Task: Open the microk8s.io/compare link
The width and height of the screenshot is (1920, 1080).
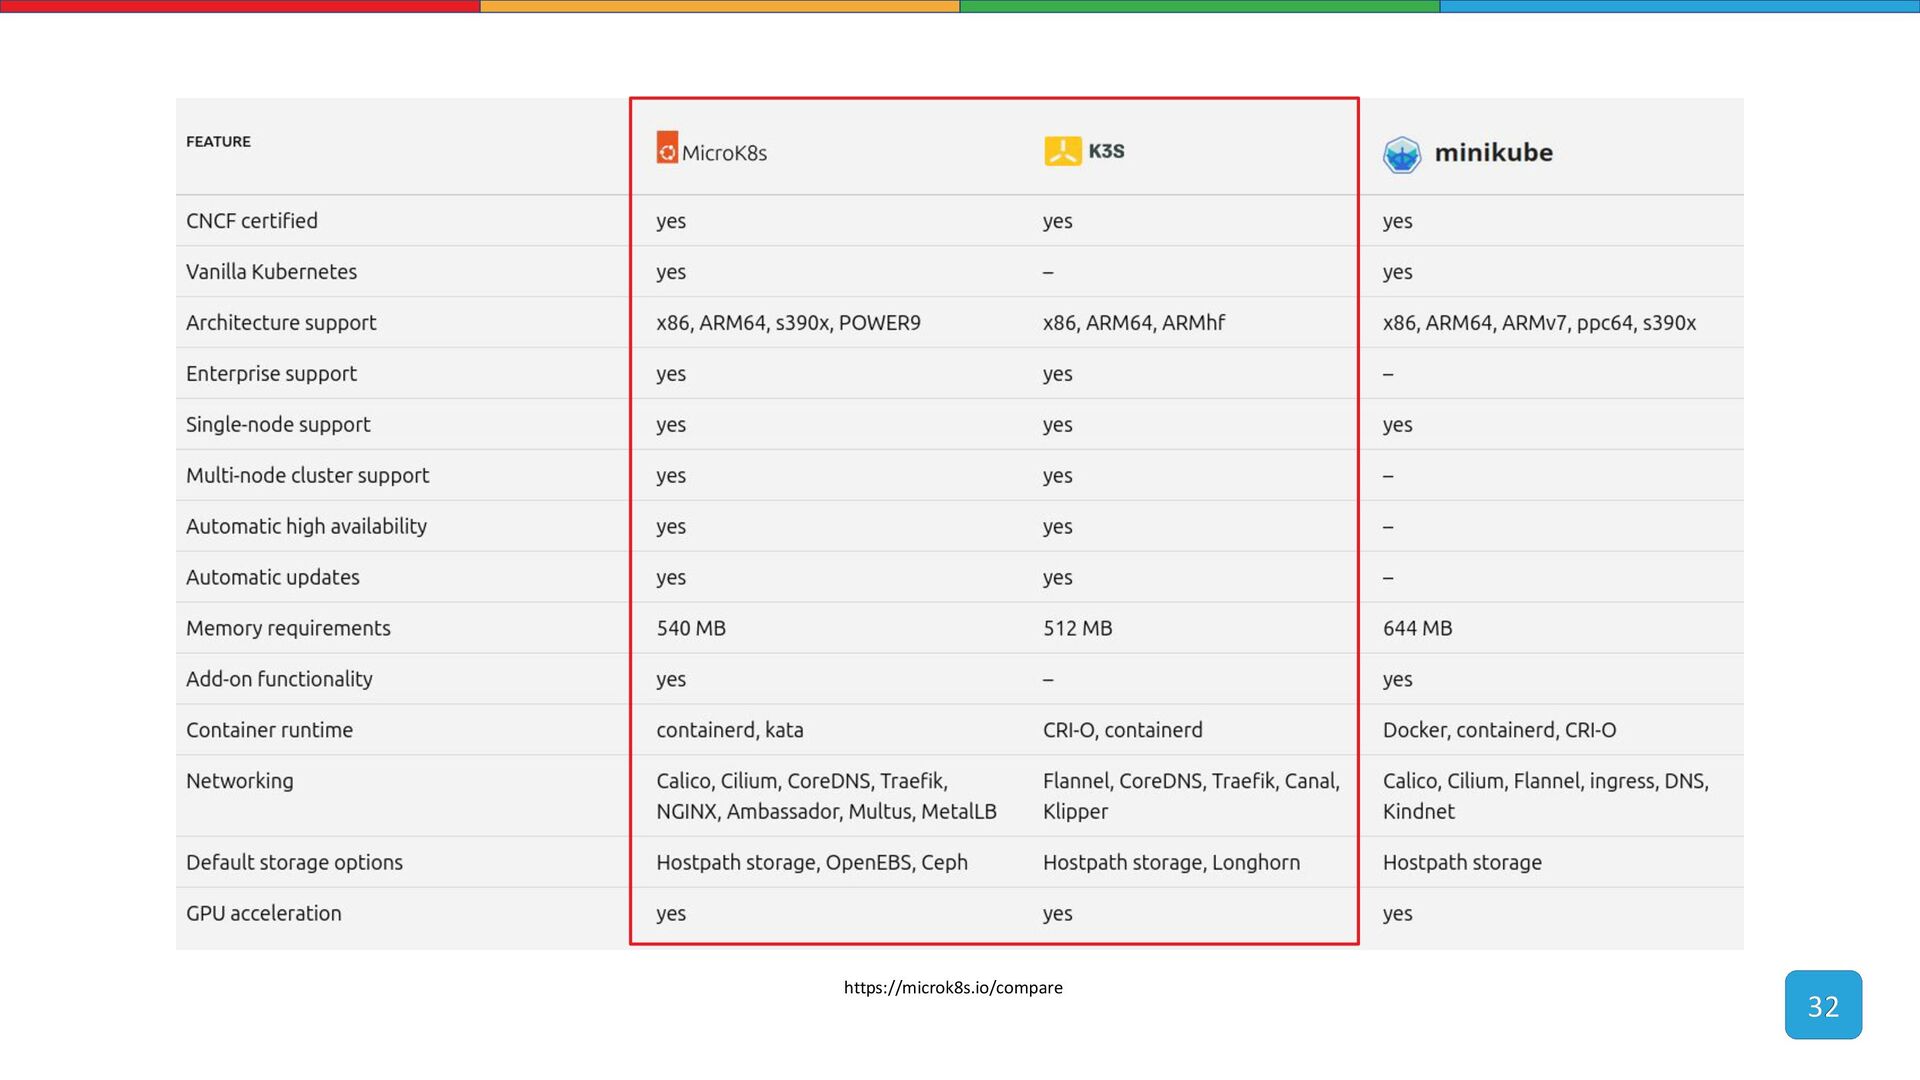Action: [x=953, y=988]
